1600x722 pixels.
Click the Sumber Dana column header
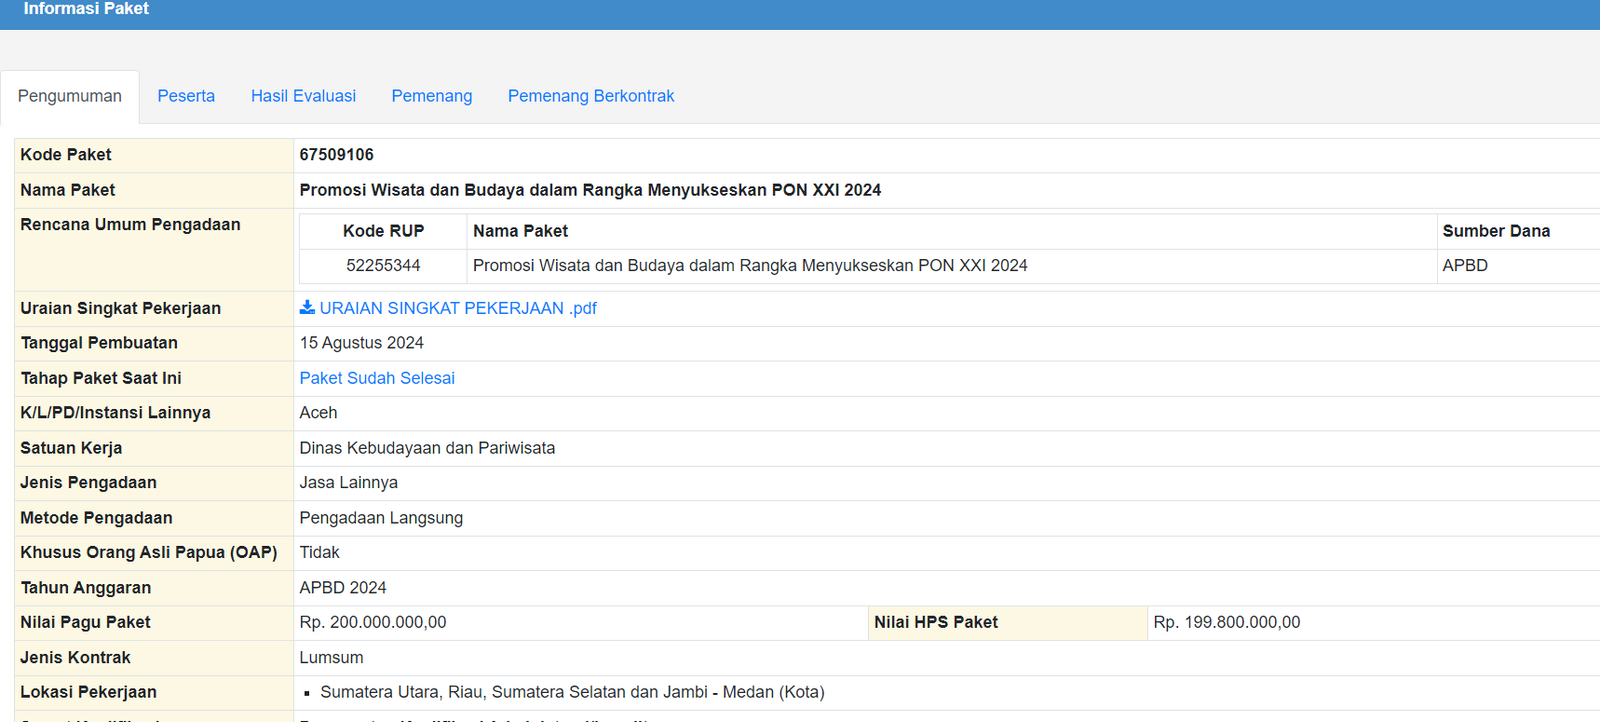pyautogui.click(x=1496, y=231)
